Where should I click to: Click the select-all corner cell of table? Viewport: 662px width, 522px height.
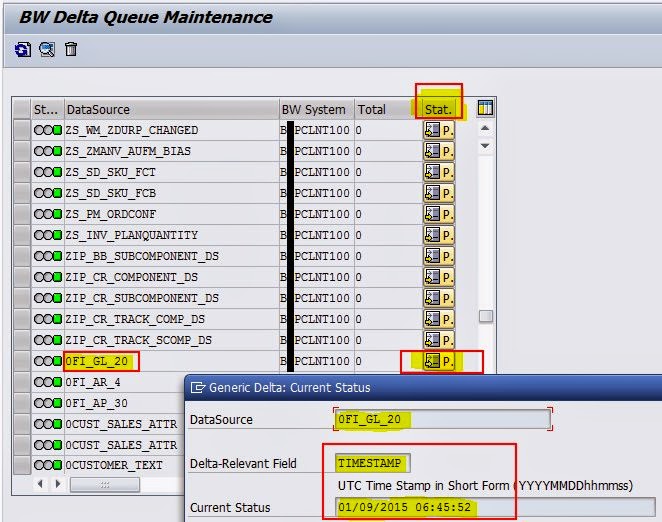pos(22,109)
